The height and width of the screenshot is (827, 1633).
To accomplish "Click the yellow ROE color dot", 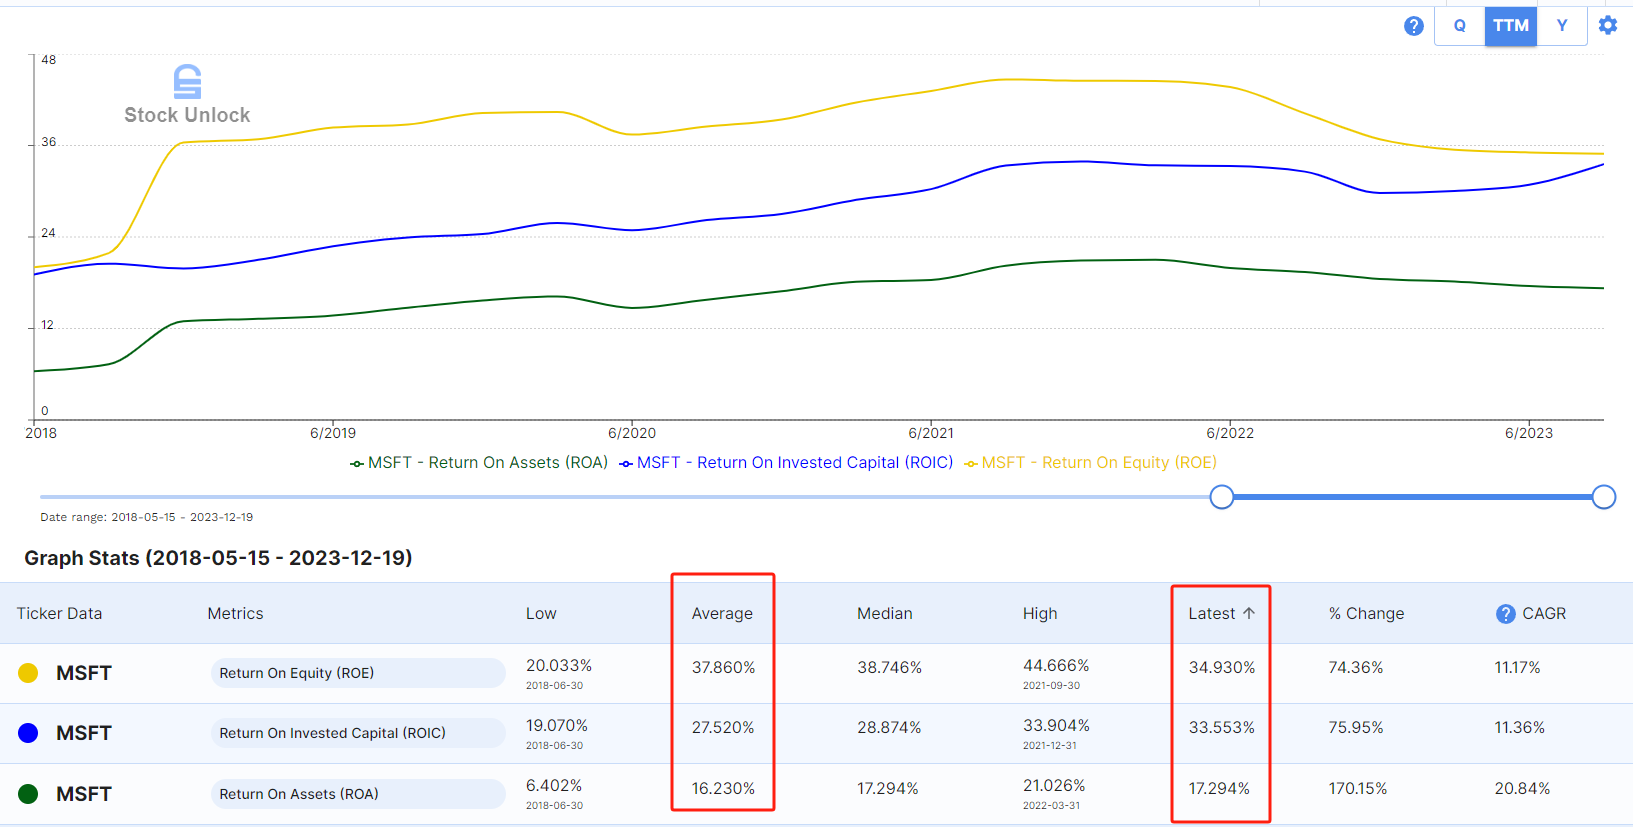I will pyautogui.click(x=28, y=673).
